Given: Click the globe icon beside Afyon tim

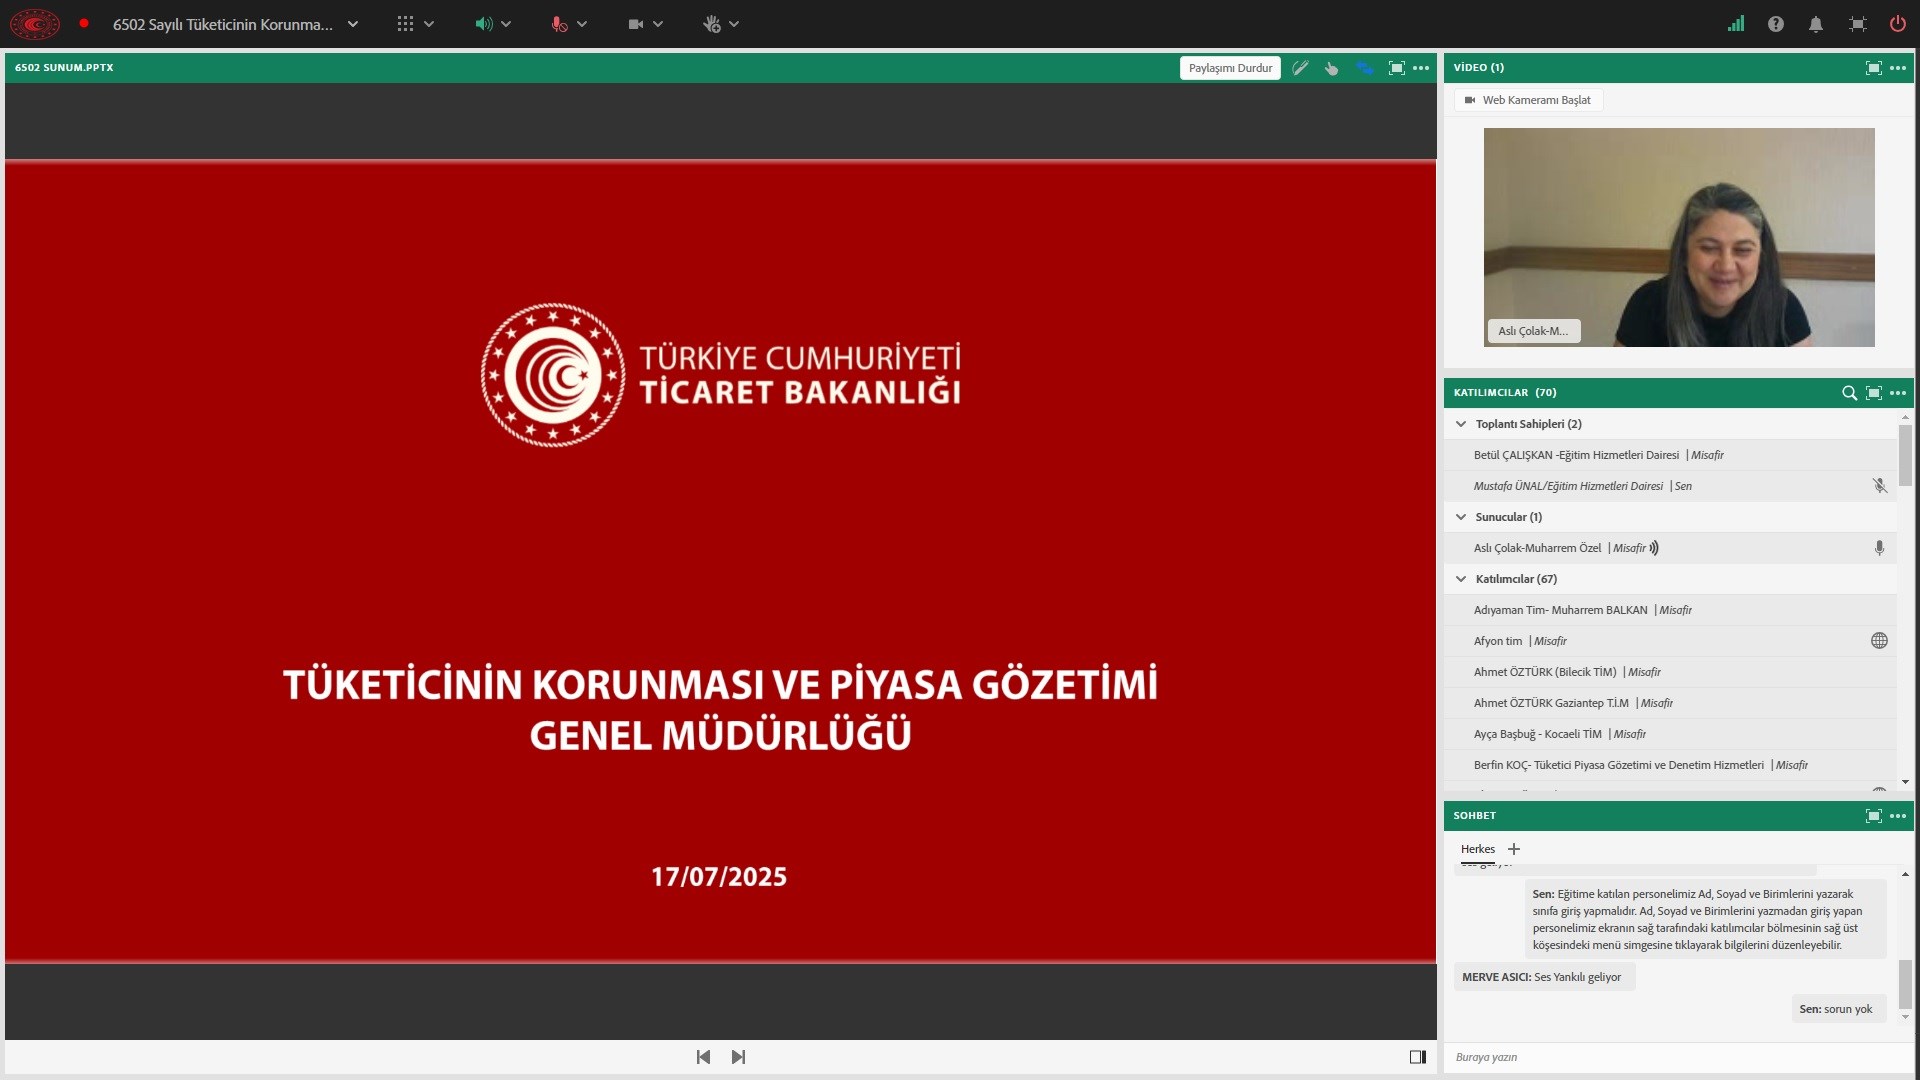Looking at the screenshot, I should [x=1880, y=641].
